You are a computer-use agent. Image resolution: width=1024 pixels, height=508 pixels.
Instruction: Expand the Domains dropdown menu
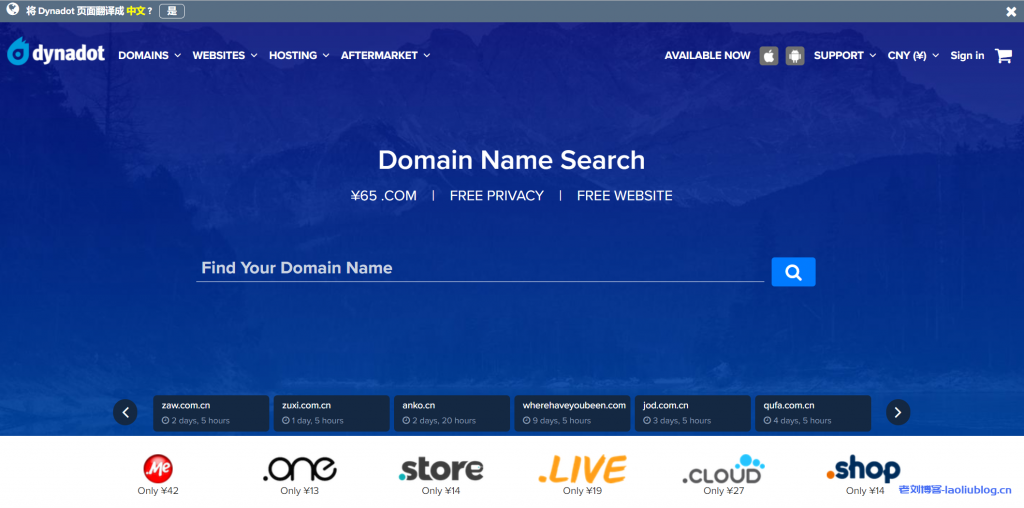pos(149,56)
